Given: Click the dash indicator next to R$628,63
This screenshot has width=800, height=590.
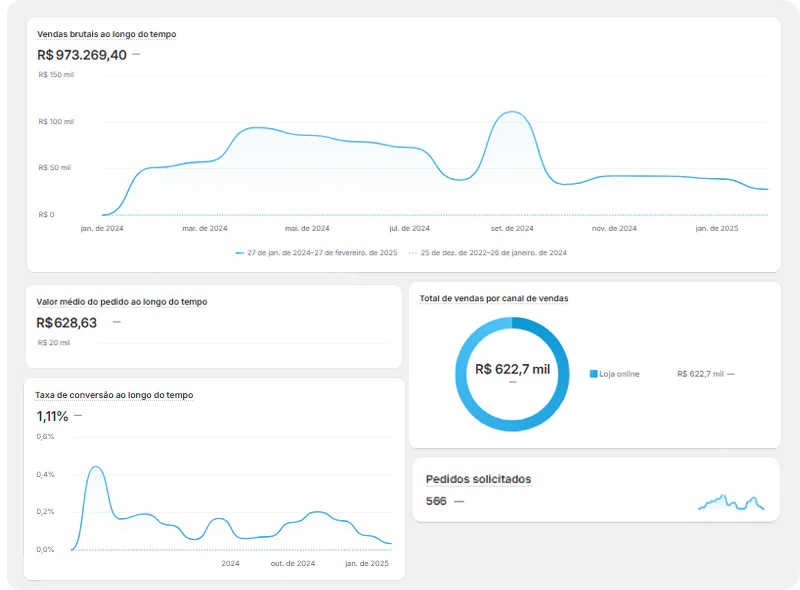Looking at the screenshot, I should pyautogui.click(x=116, y=323).
